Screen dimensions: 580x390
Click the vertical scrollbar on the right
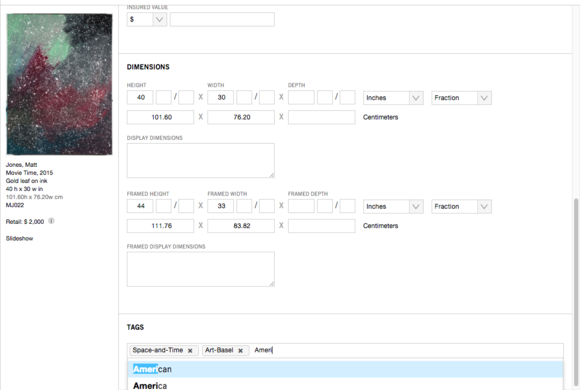(576, 292)
